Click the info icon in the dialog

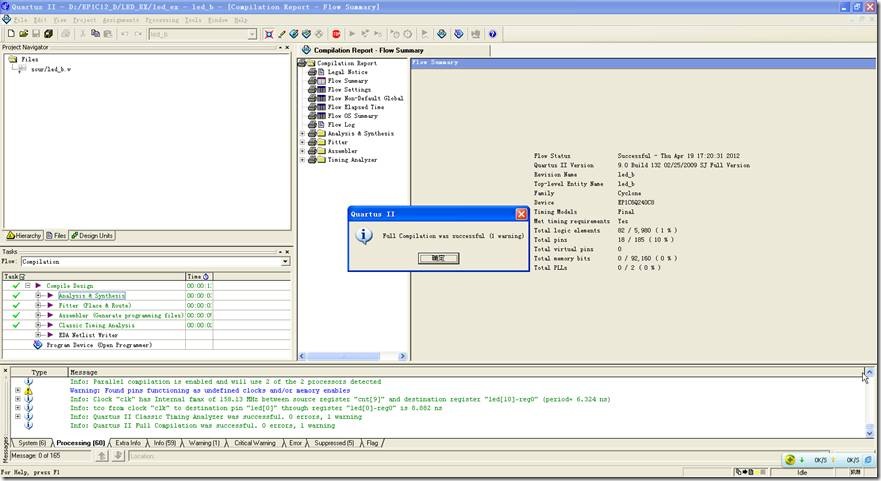point(364,236)
